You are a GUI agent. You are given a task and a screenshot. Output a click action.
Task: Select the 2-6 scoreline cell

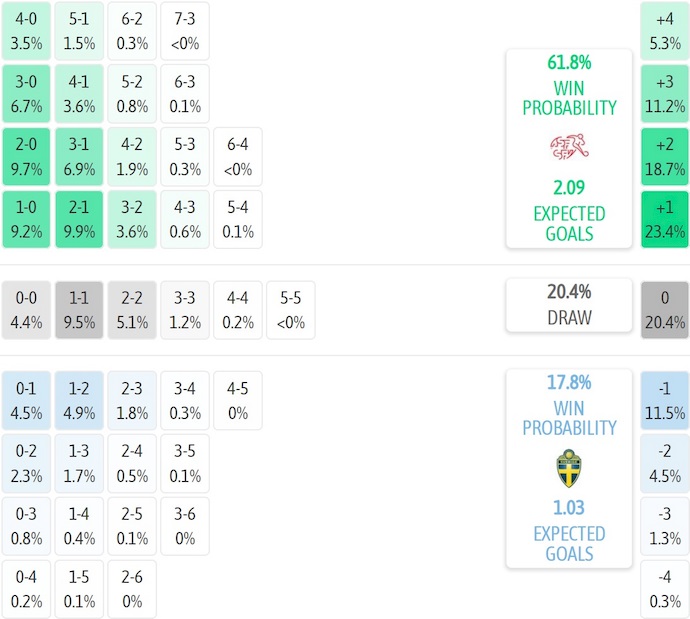(x=132, y=589)
